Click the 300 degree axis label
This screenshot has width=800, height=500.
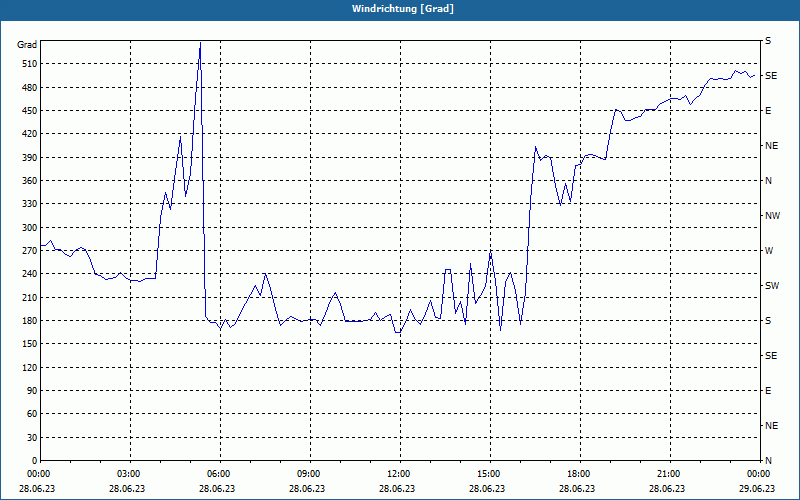[x=30, y=228]
